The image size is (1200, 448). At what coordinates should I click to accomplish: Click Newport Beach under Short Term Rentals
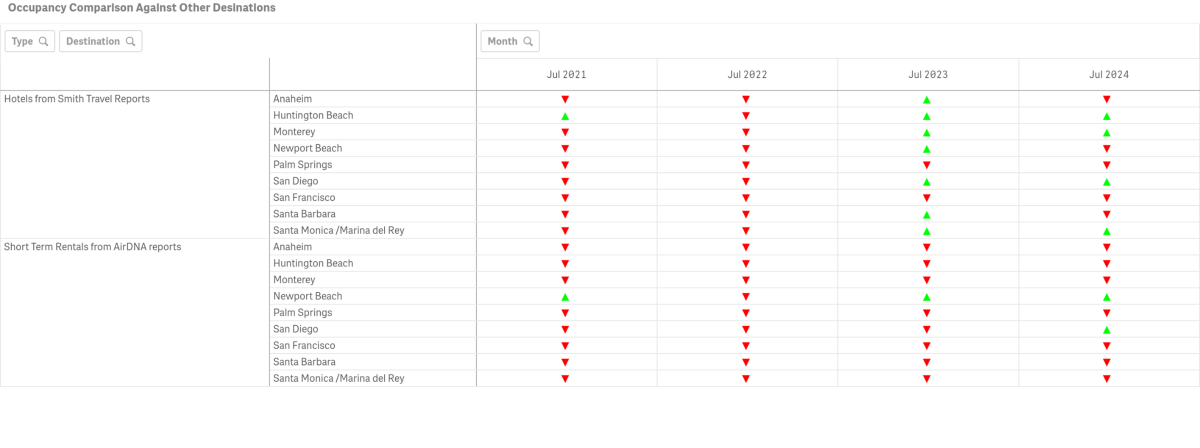click(x=307, y=296)
